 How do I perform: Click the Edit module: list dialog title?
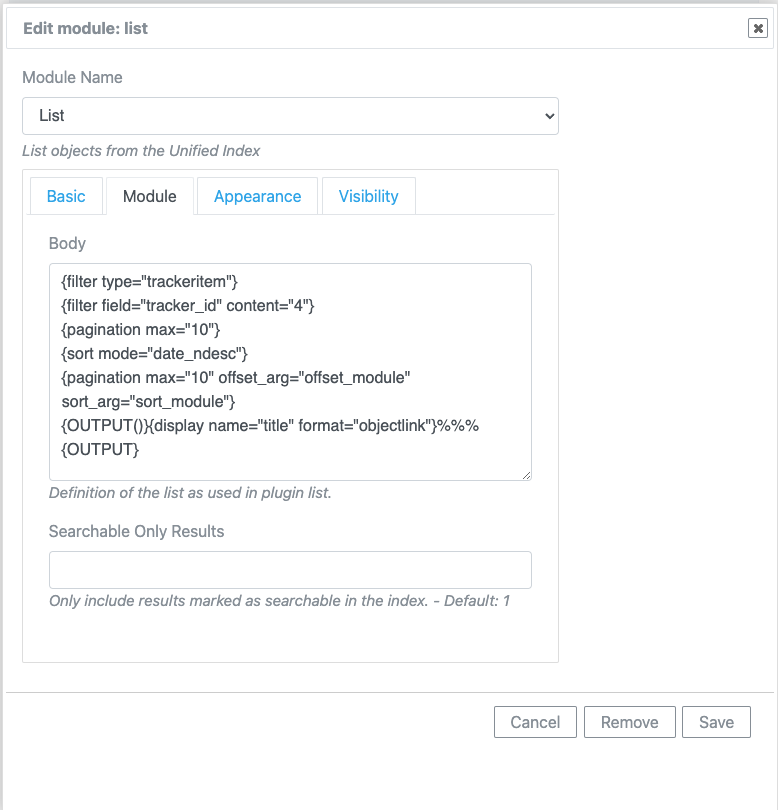(85, 28)
